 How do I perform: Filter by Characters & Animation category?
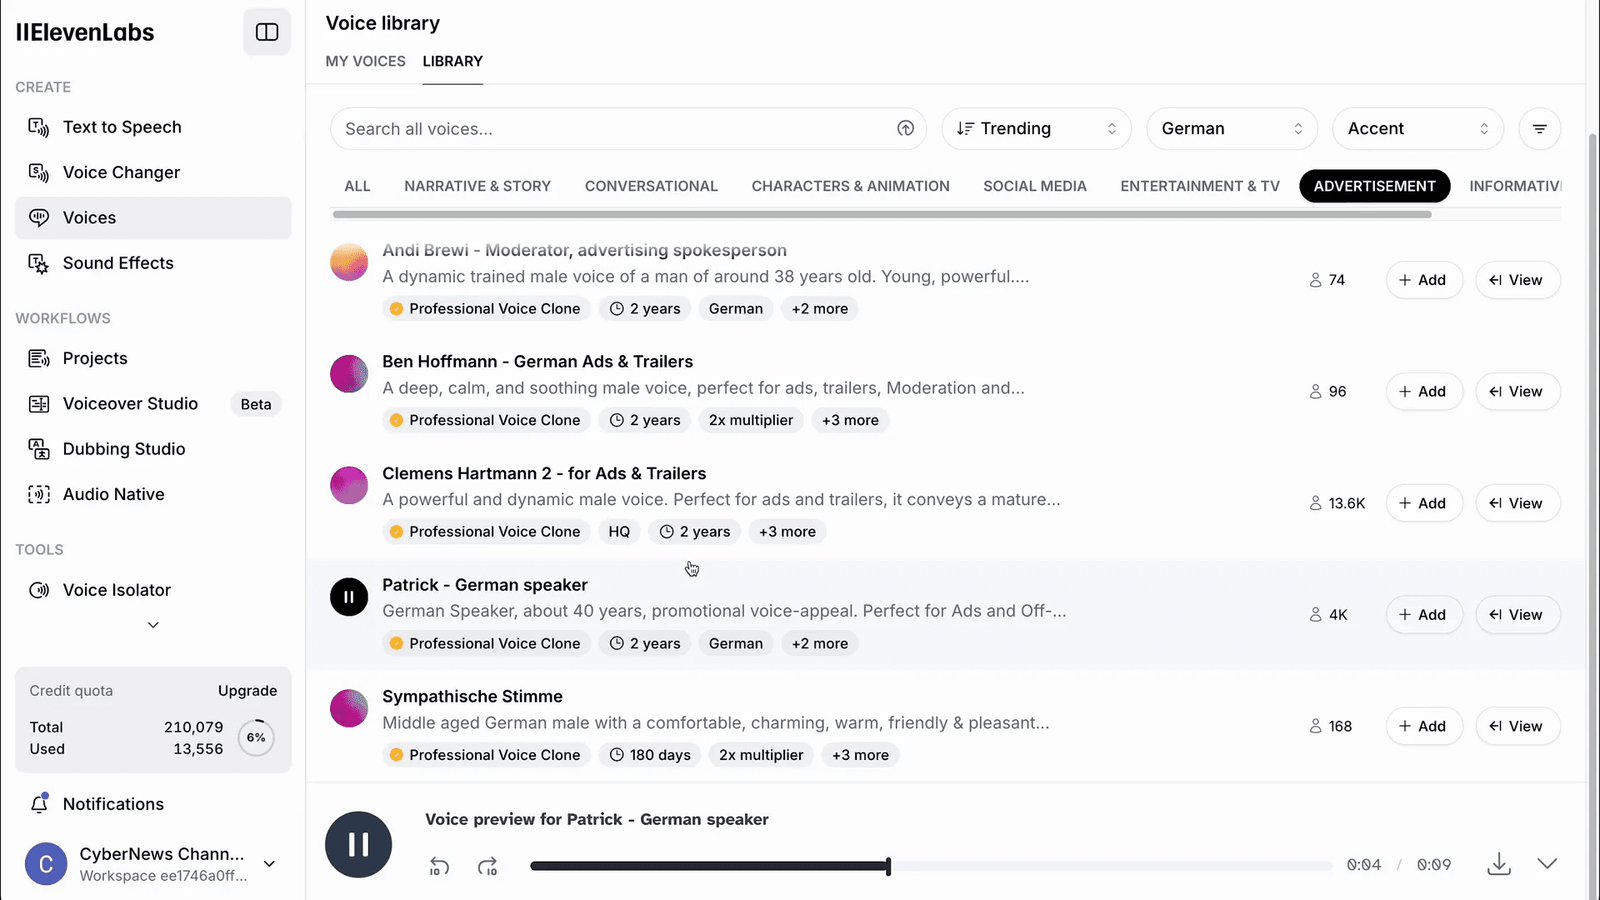pyautogui.click(x=851, y=186)
